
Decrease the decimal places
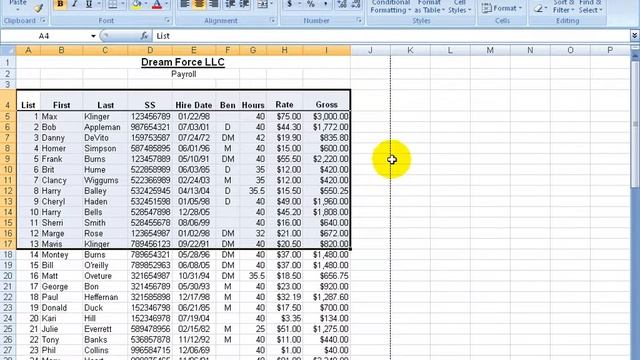pyautogui.click(x=356, y=4)
